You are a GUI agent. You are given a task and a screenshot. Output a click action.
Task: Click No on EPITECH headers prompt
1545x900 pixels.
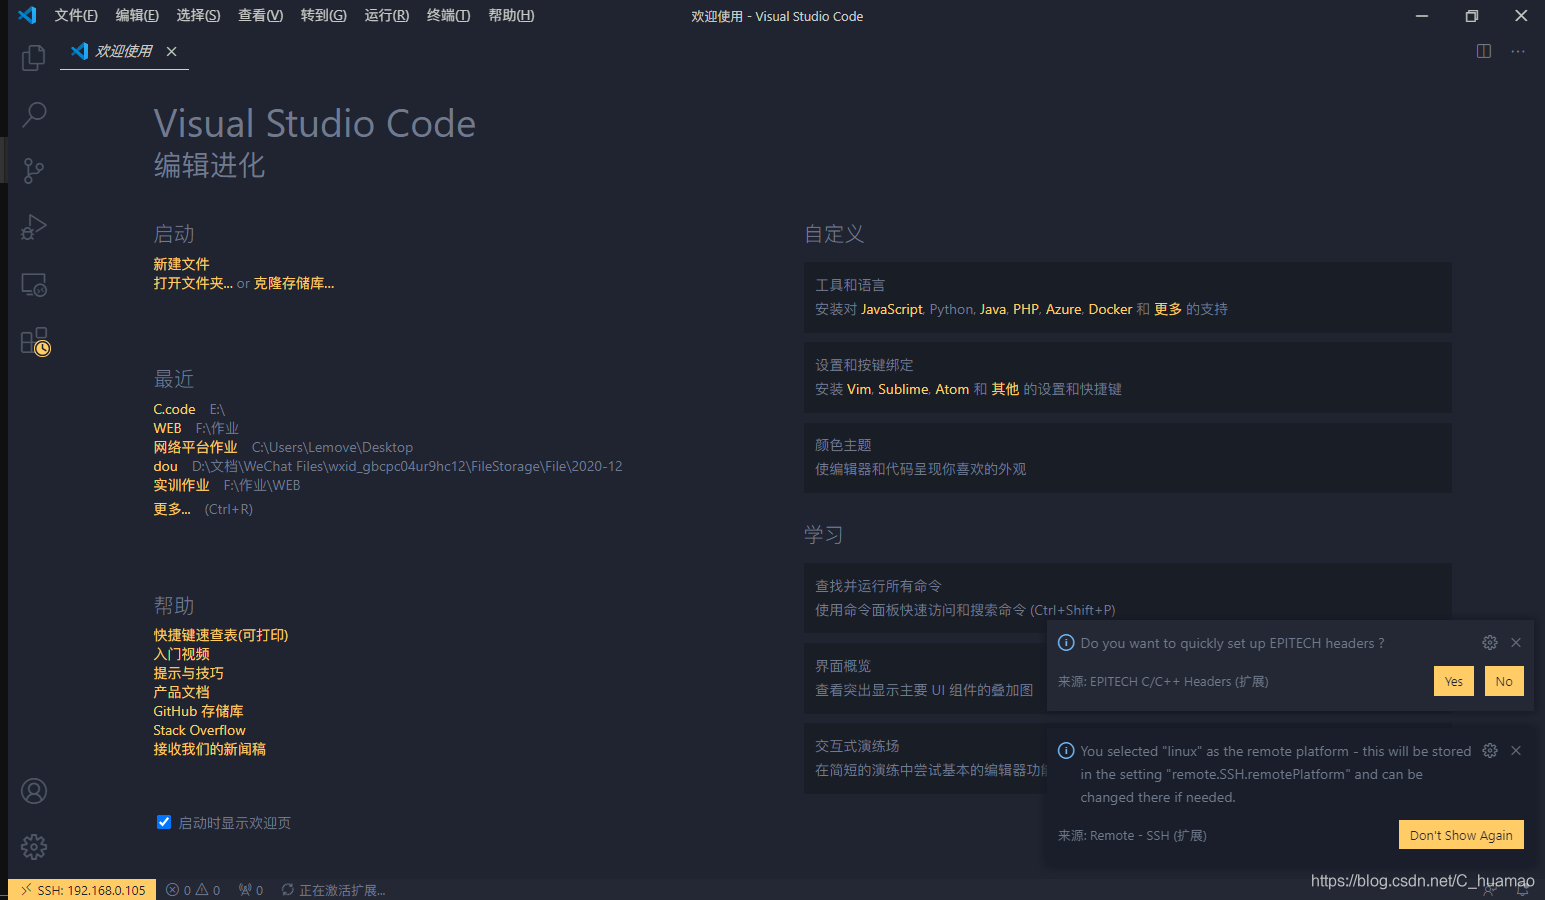coord(1504,681)
